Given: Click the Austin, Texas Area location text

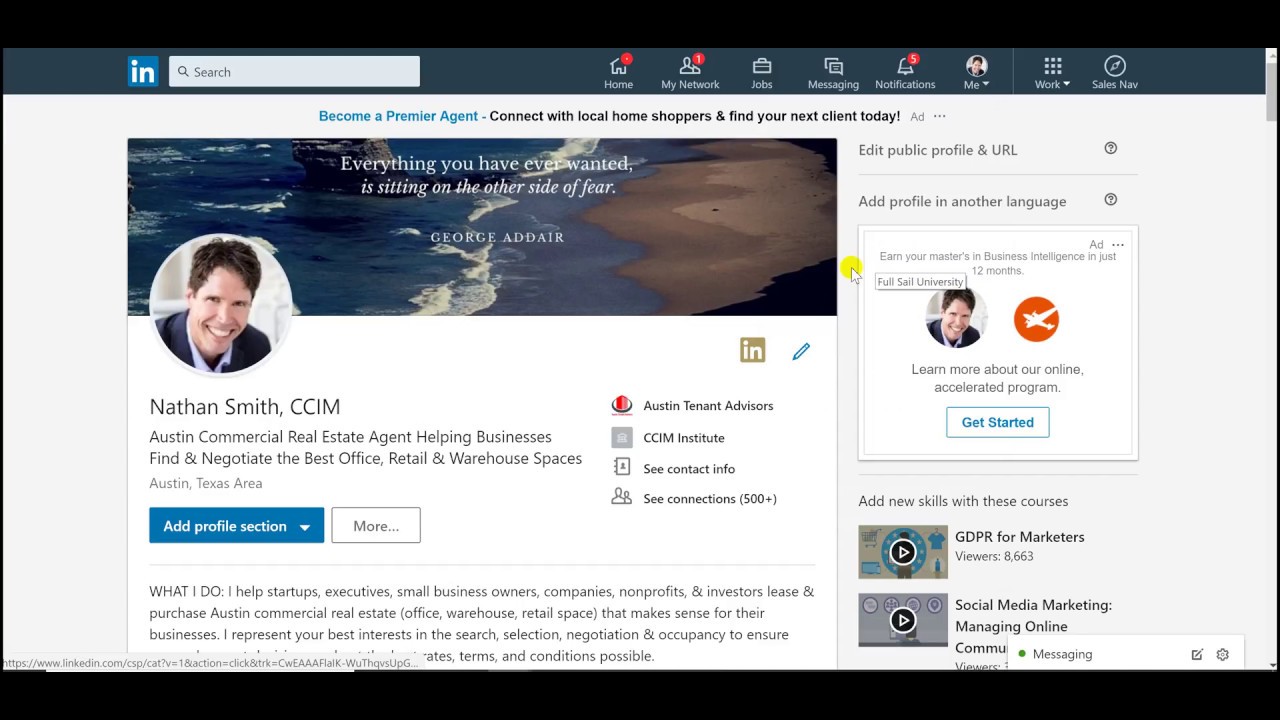Looking at the screenshot, I should click(x=206, y=483).
